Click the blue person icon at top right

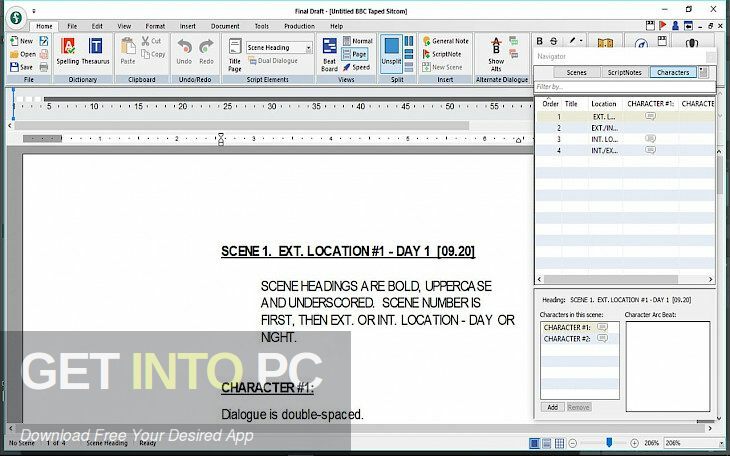[675, 26]
